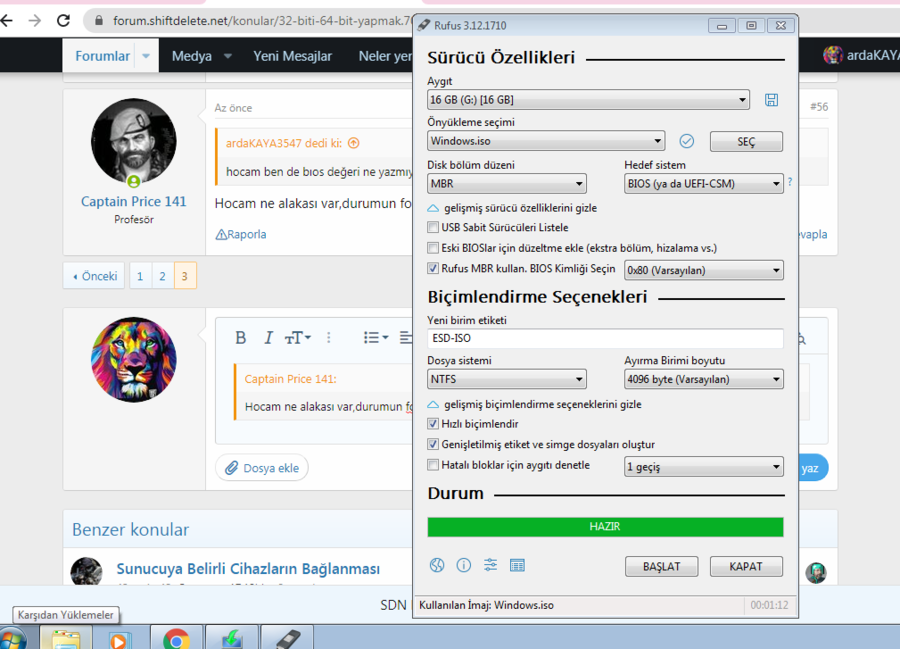Click the Rufus USB icon in taskbar
The height and width of the screenshot is (649, 900).
click(x=287, y=638)
